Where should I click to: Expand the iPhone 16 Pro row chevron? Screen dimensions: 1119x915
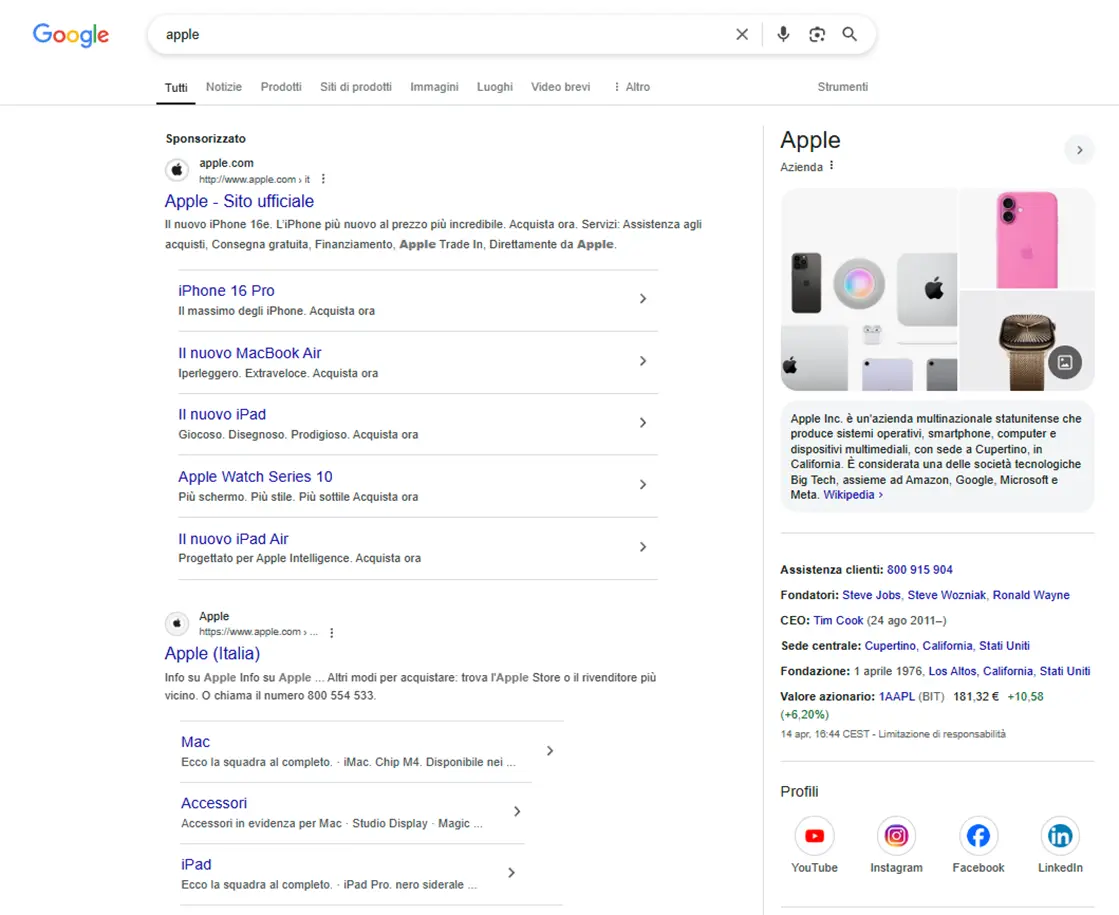pyautogui.click(x=643, y=298)
